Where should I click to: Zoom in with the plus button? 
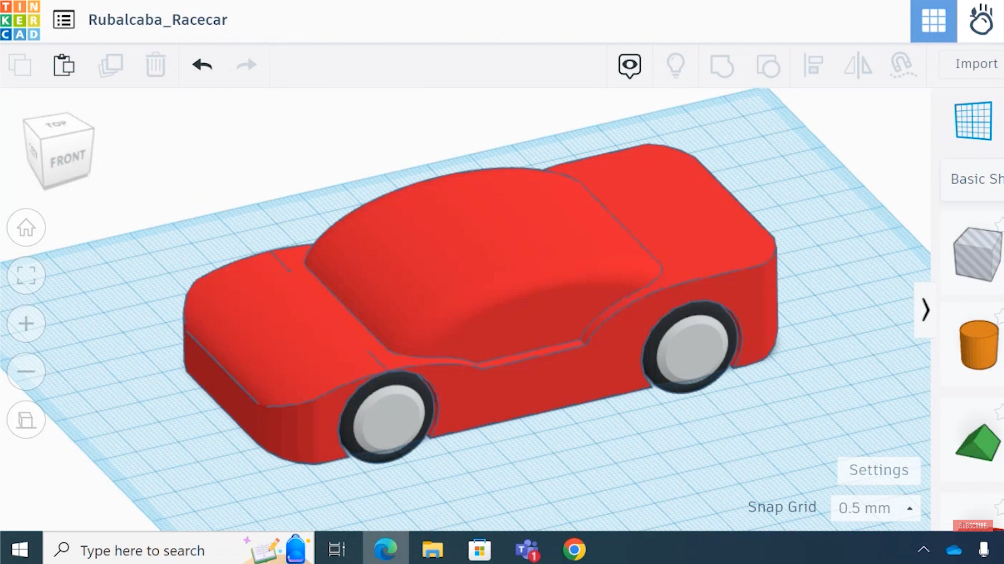(x=26, y=323)
